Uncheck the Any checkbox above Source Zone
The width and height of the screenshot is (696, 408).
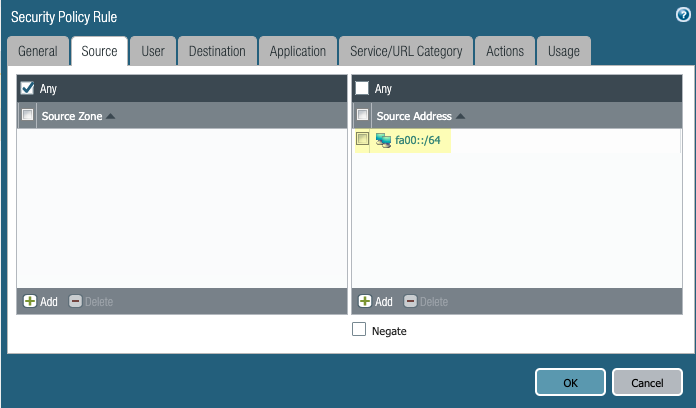pyautogui.click(x=28, y=88)
